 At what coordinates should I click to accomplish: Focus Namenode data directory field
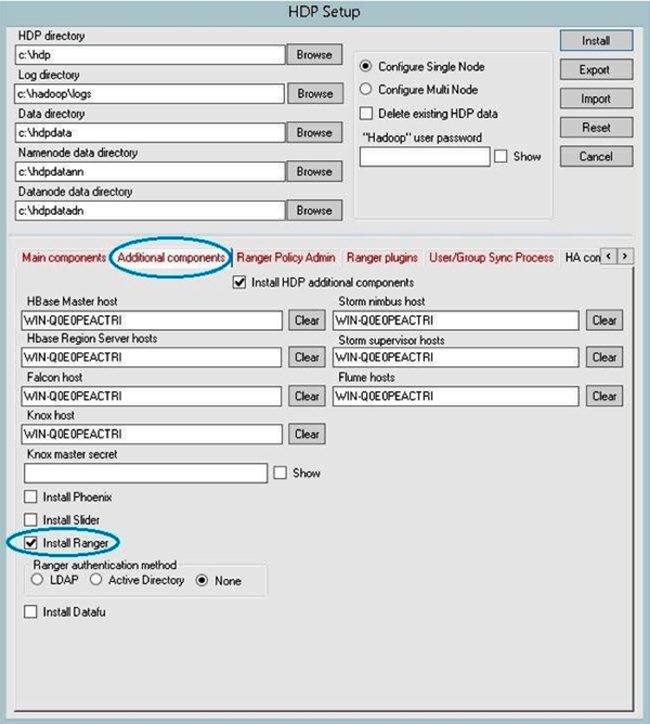150,172
